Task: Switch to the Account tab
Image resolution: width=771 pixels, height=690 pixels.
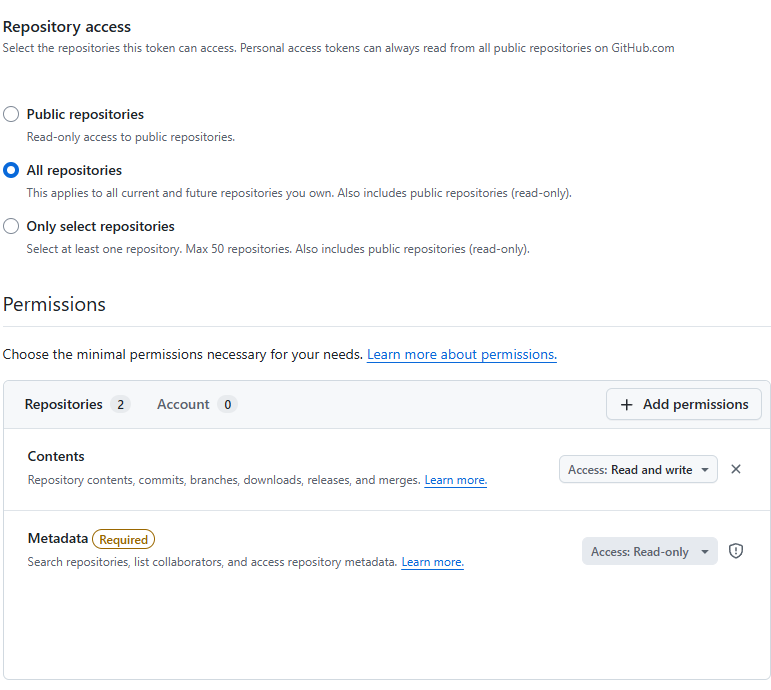Action: pos(183,405)
